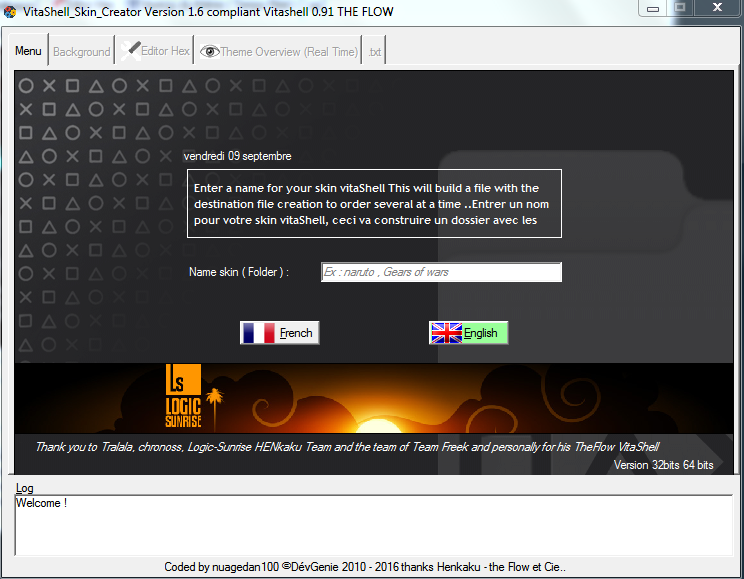
Task: Click the skin instructions text box
Action: pyautogui.click(x=374, y=203)
